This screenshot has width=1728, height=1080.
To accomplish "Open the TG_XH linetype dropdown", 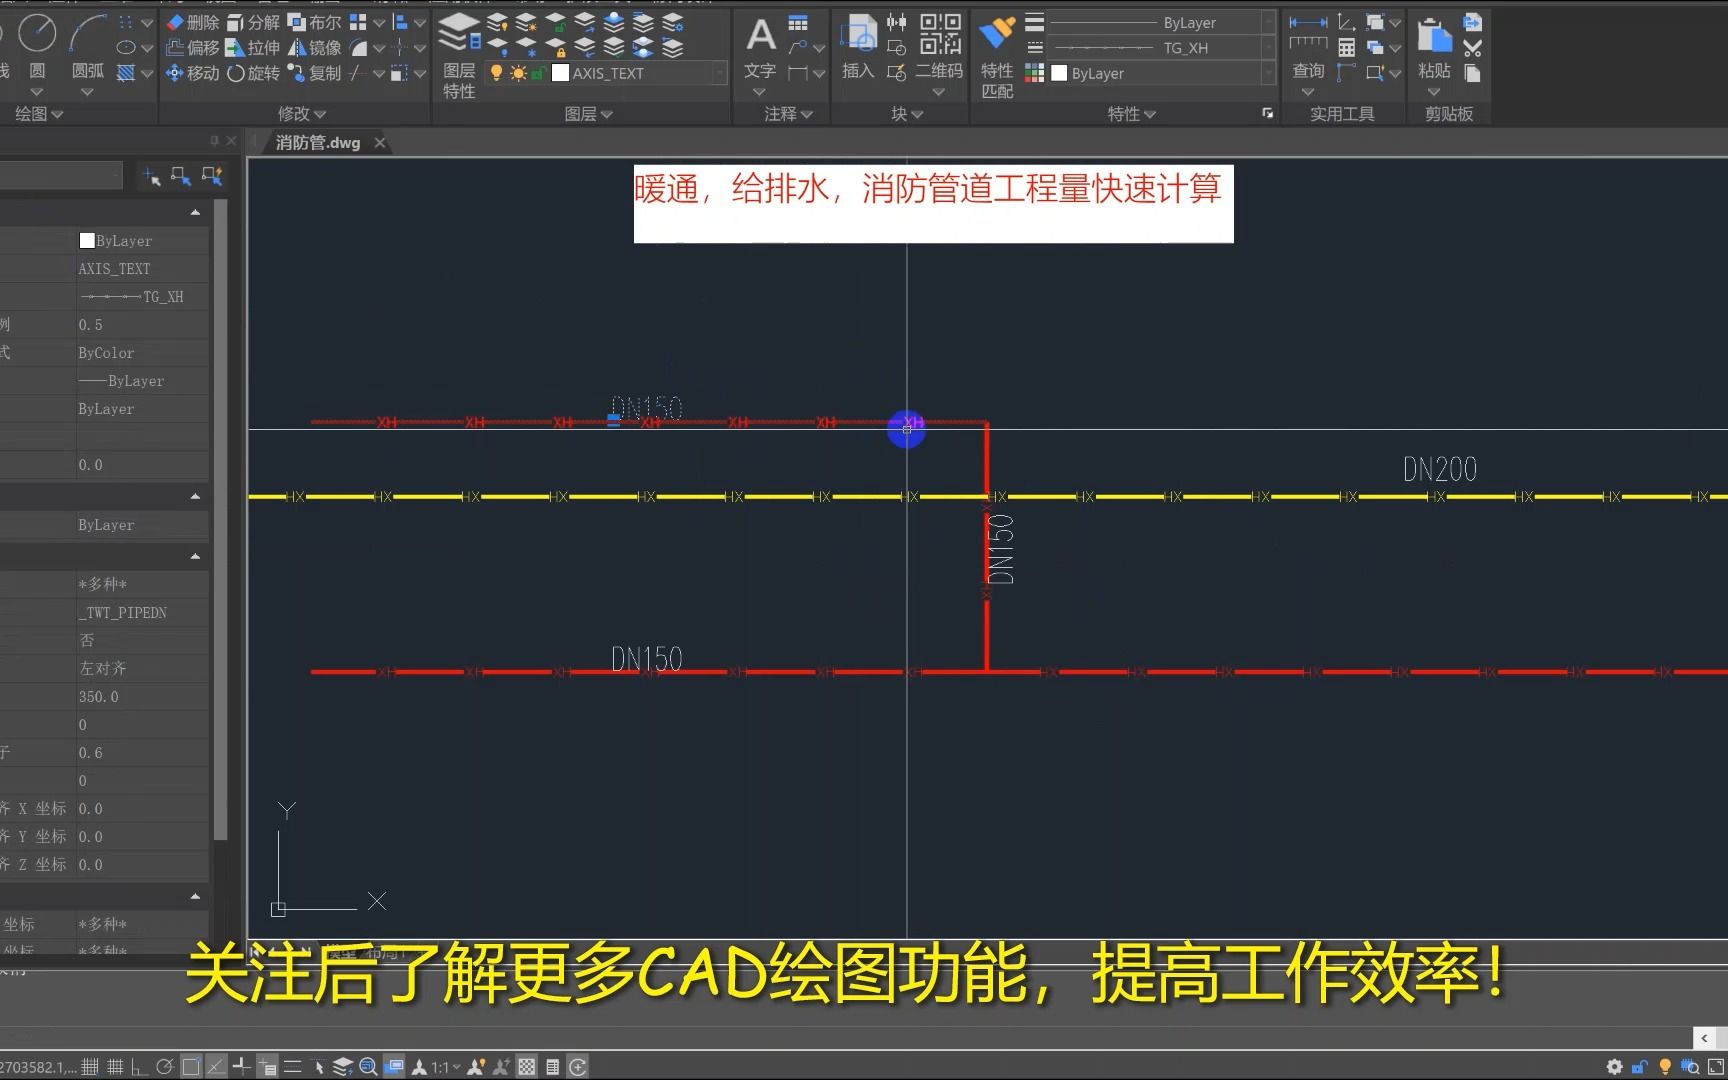I will [1268, 47].
